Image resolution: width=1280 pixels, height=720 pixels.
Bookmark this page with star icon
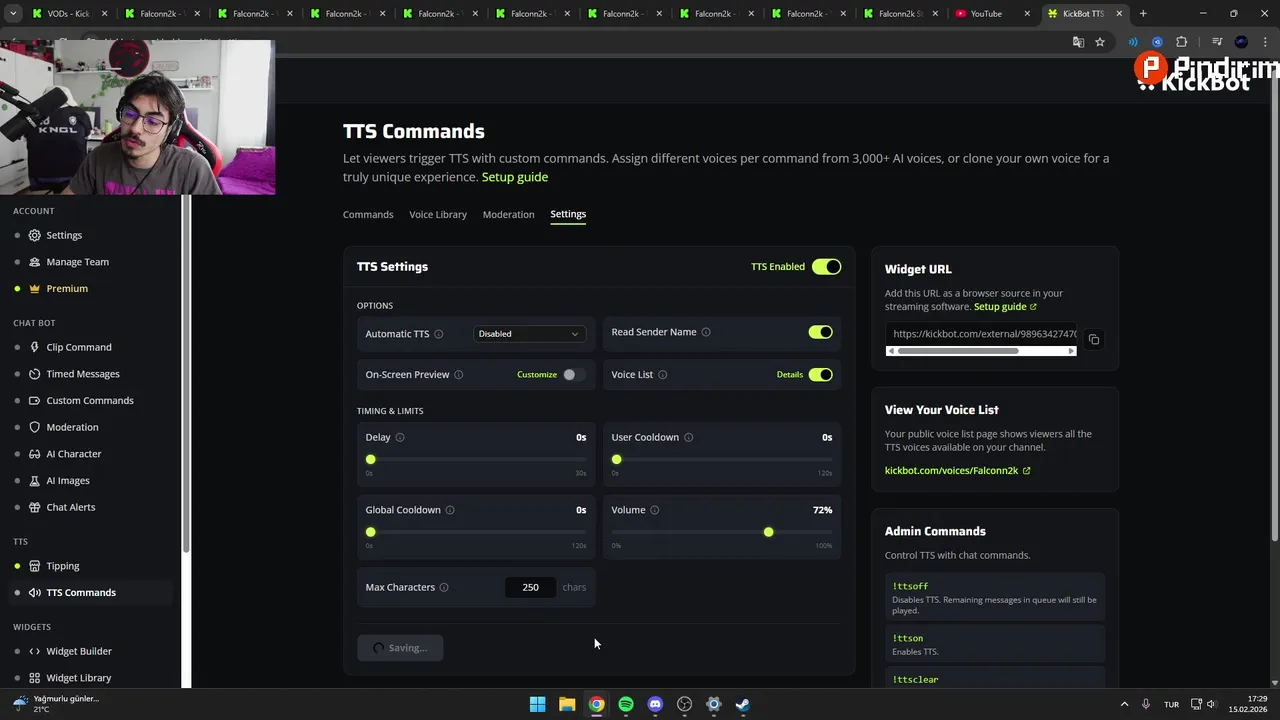click(x=1100, y=42)
